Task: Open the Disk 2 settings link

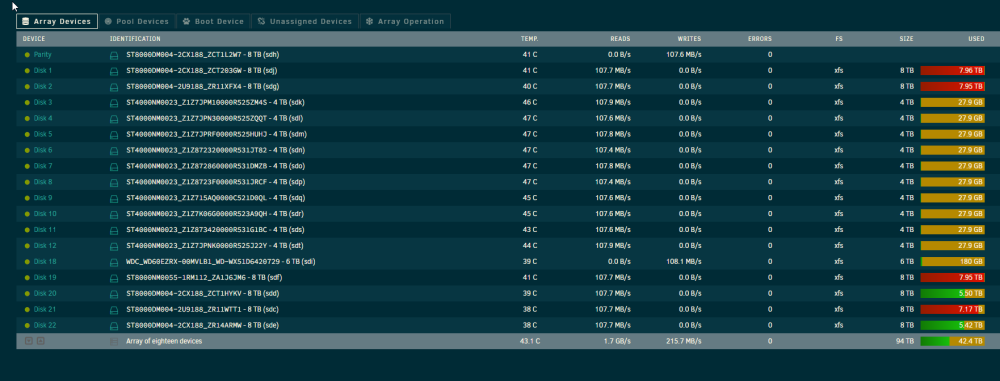Action: point(43,87)
